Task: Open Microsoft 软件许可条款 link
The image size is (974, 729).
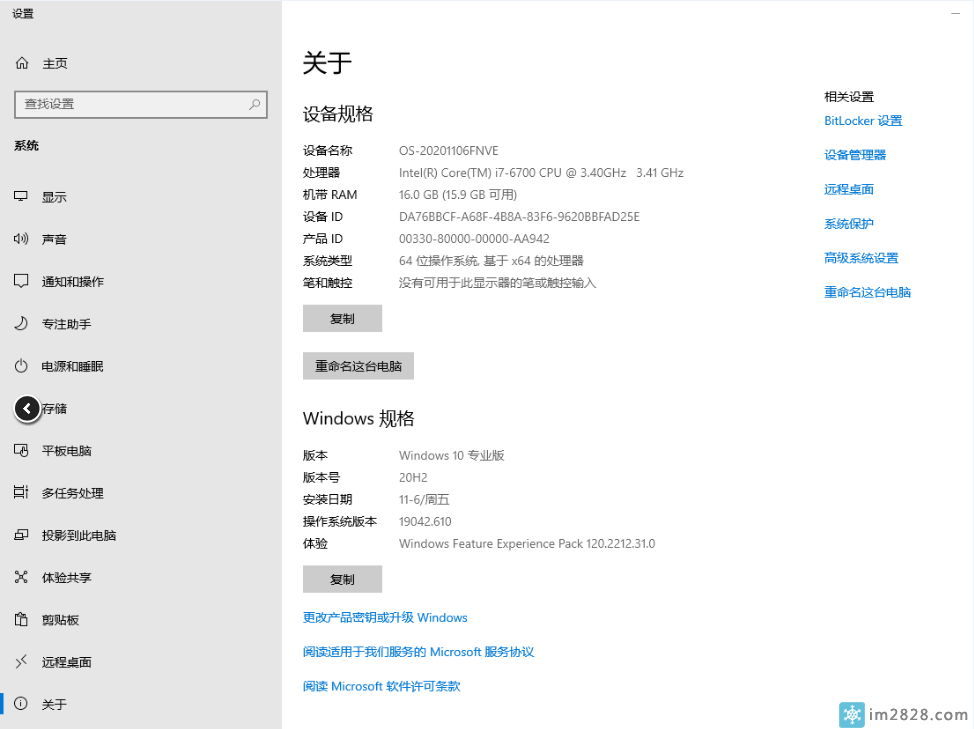Action: pos(381,686)
